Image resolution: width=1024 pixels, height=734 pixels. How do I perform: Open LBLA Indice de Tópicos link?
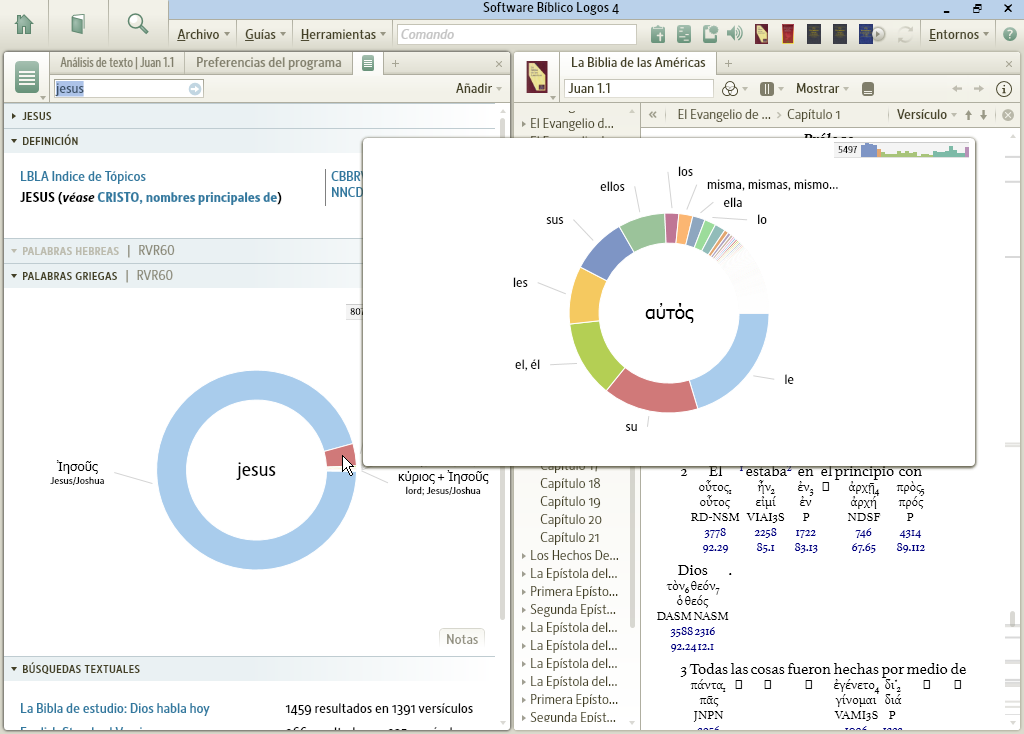(82, 176)
